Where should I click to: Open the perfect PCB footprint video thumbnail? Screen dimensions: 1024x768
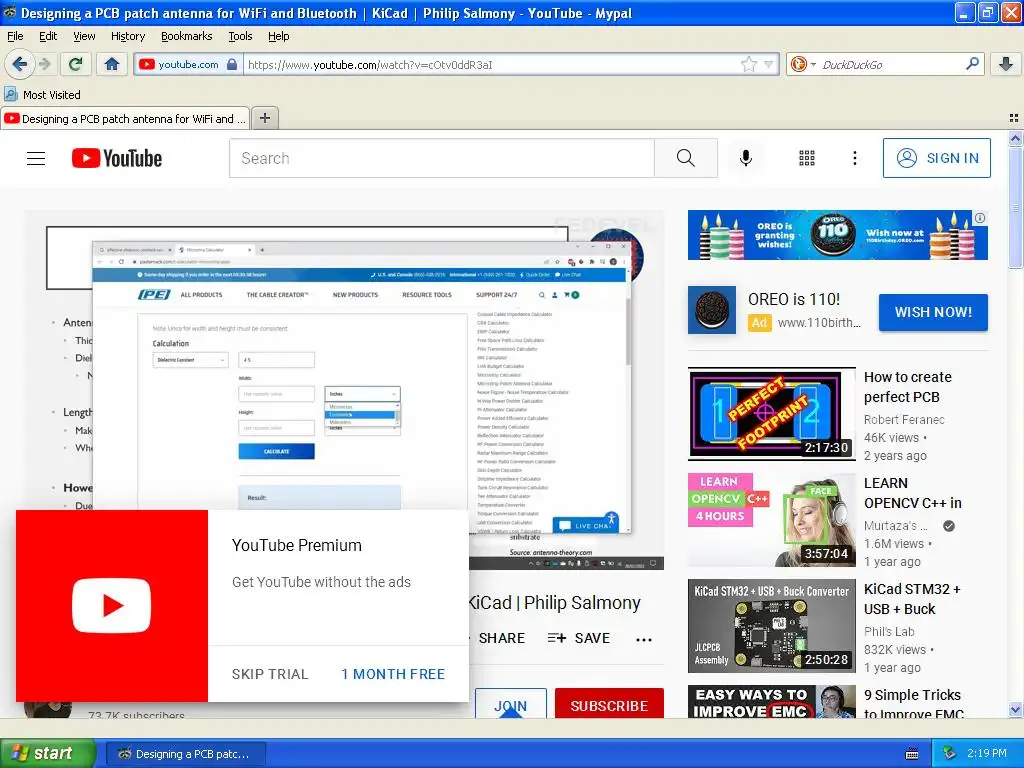pyautogui.click(x=771, y=413)
